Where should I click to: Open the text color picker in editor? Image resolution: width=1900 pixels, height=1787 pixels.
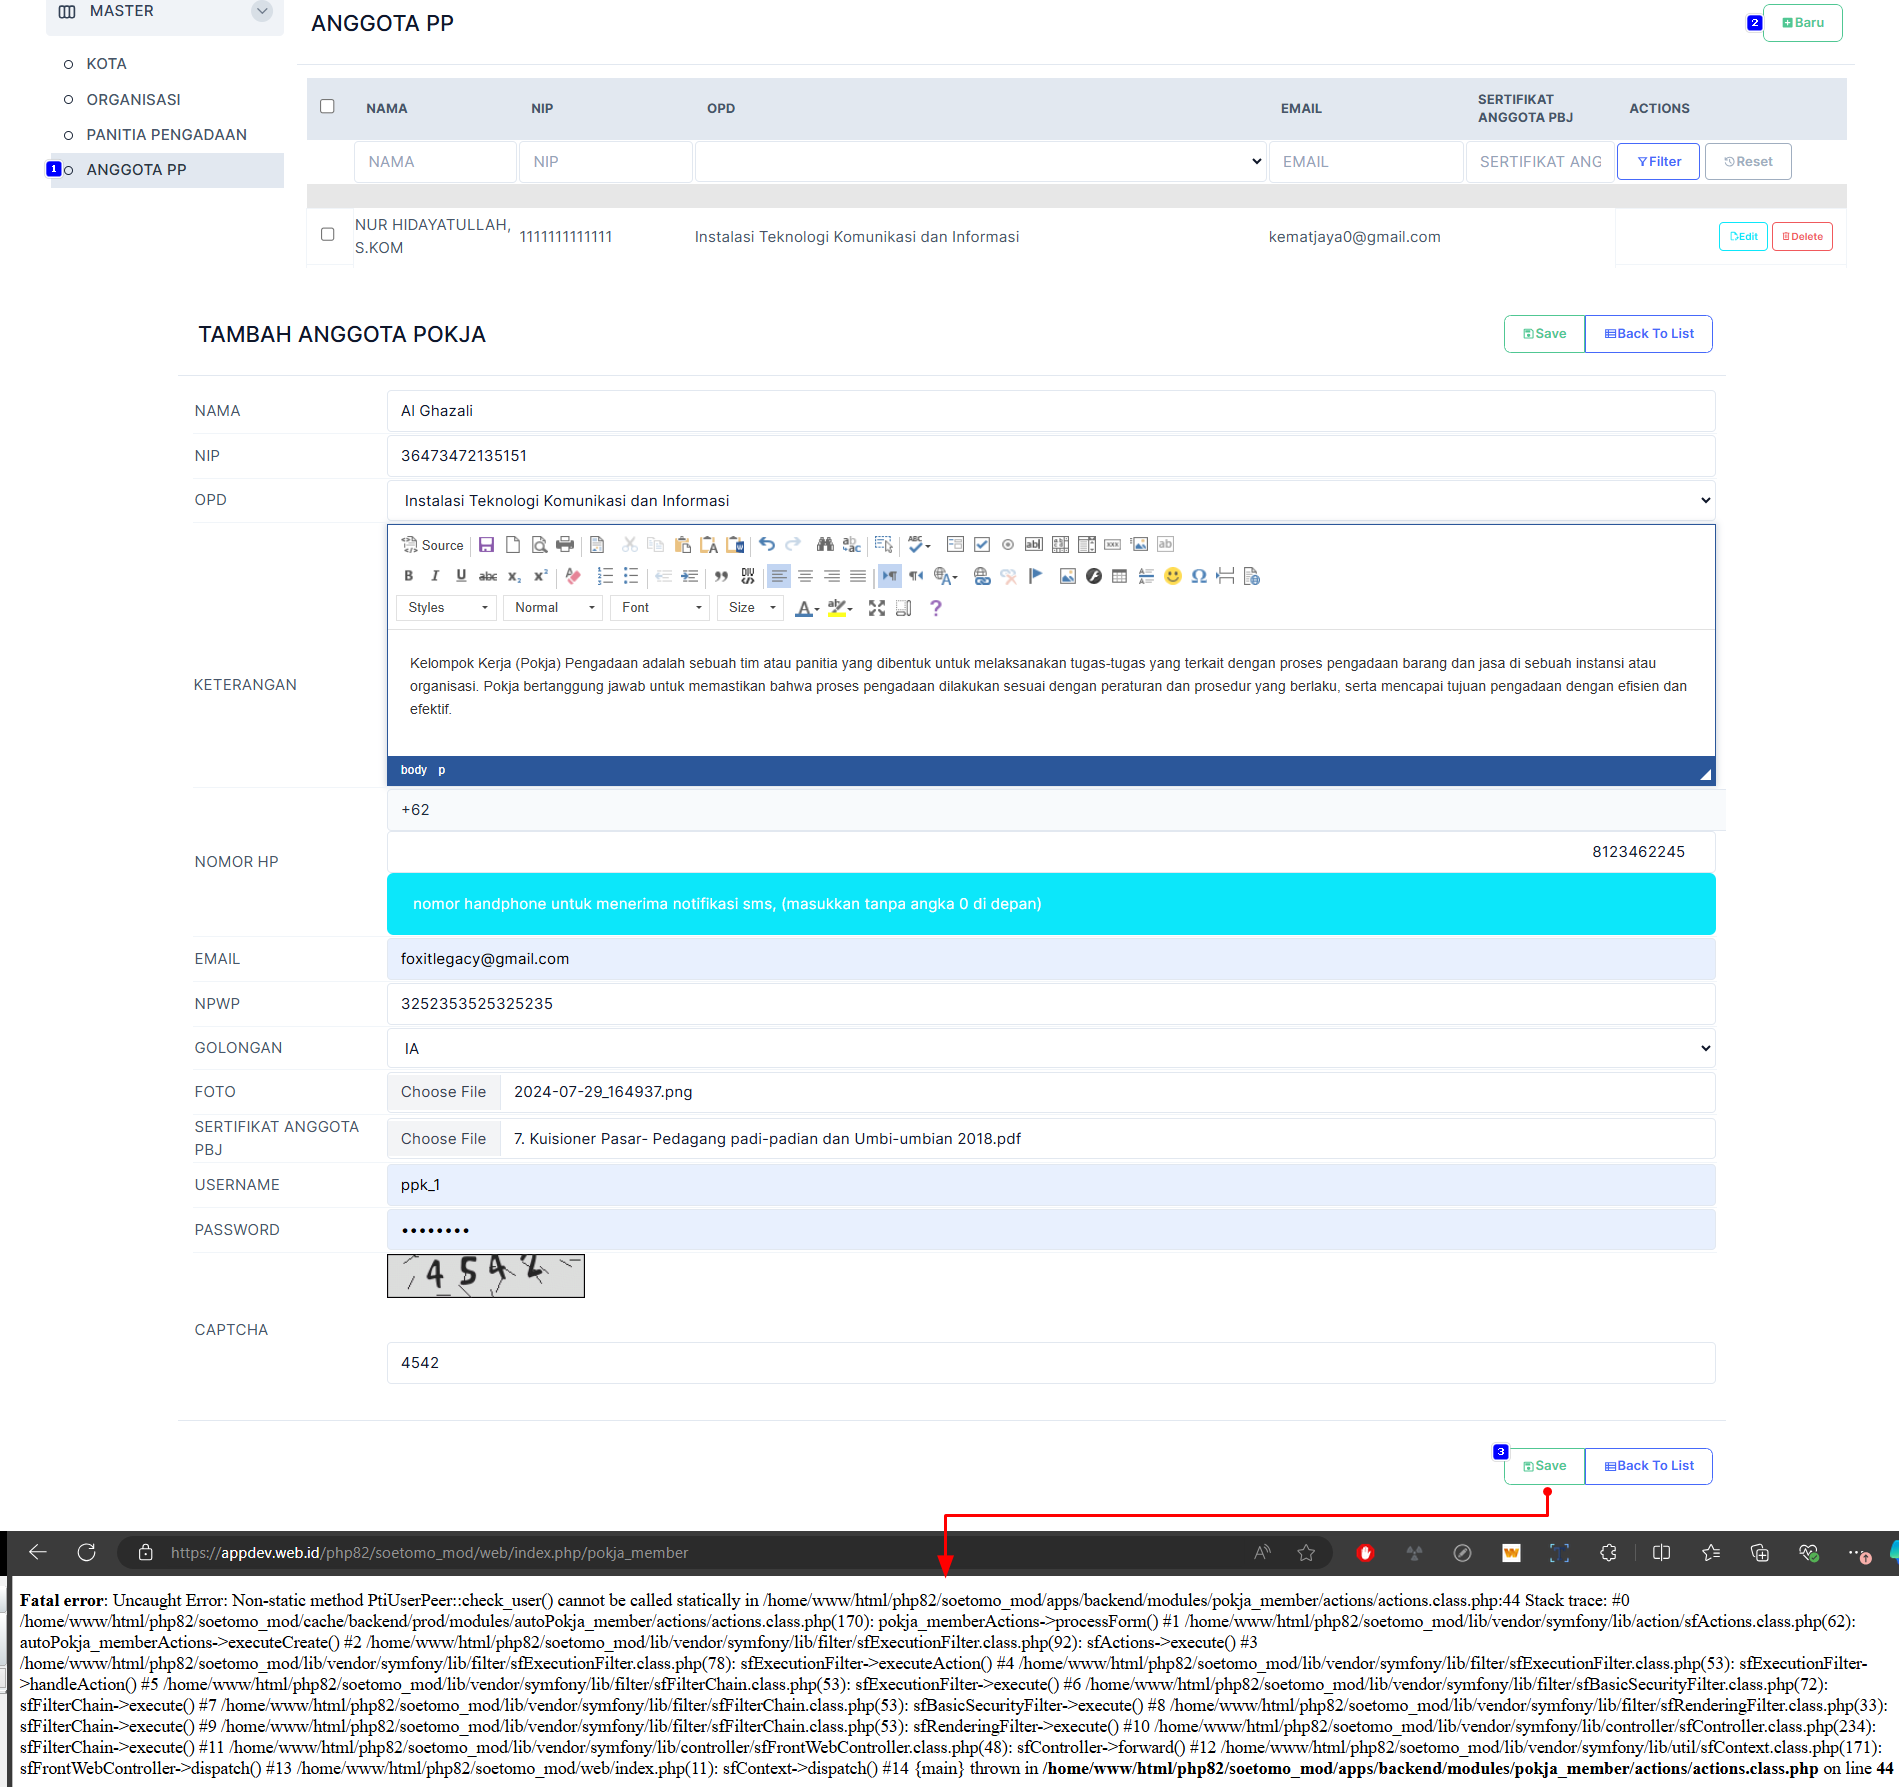click(806, 608)
